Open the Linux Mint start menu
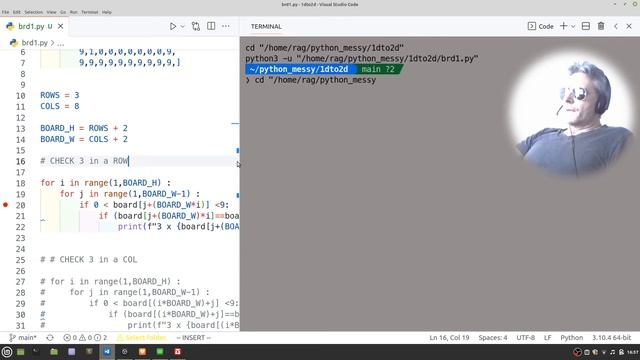Screen dimensions: 640x360 click(7, 352)
